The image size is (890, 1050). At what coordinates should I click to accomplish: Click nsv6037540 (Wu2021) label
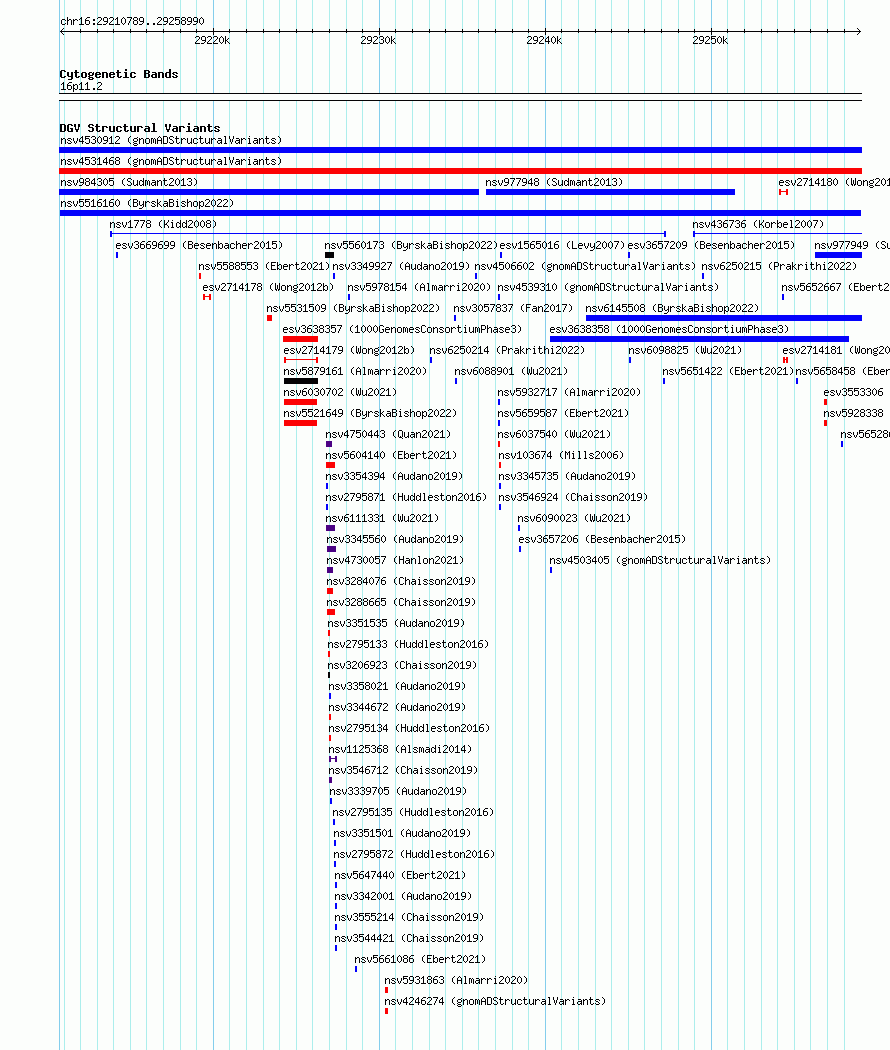(x=554, y=434)
